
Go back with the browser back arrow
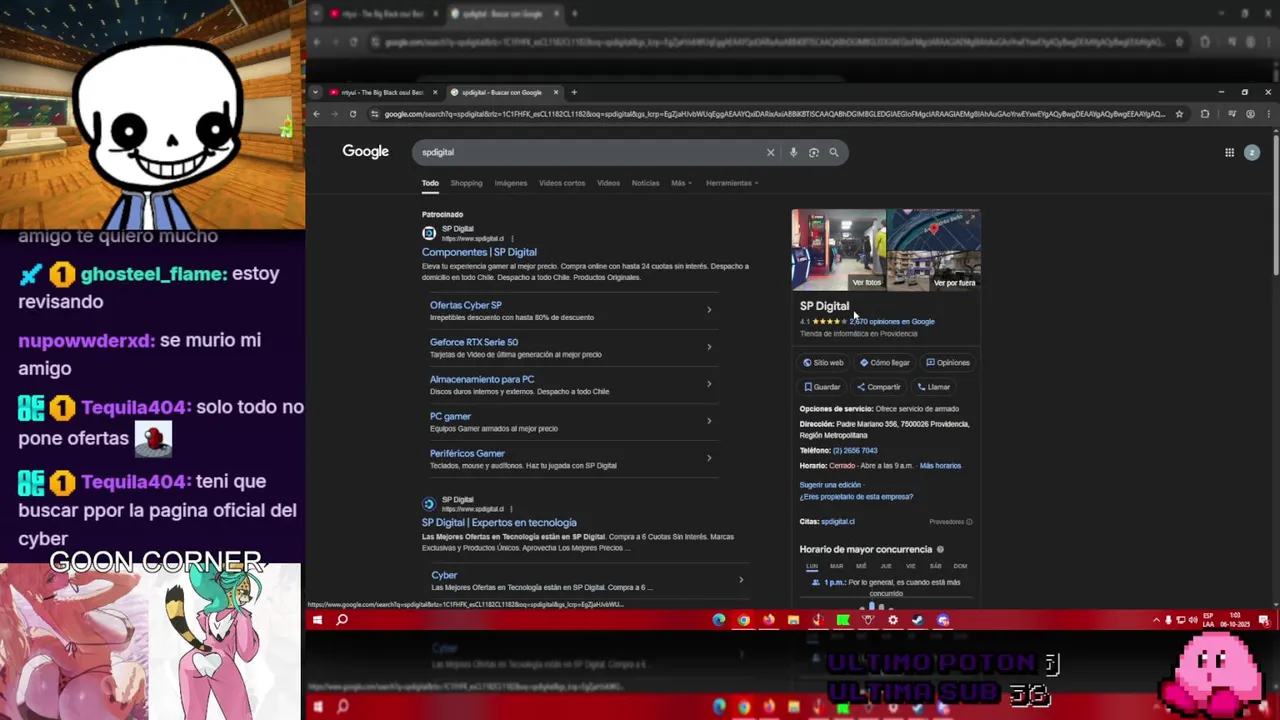(316, 114)
